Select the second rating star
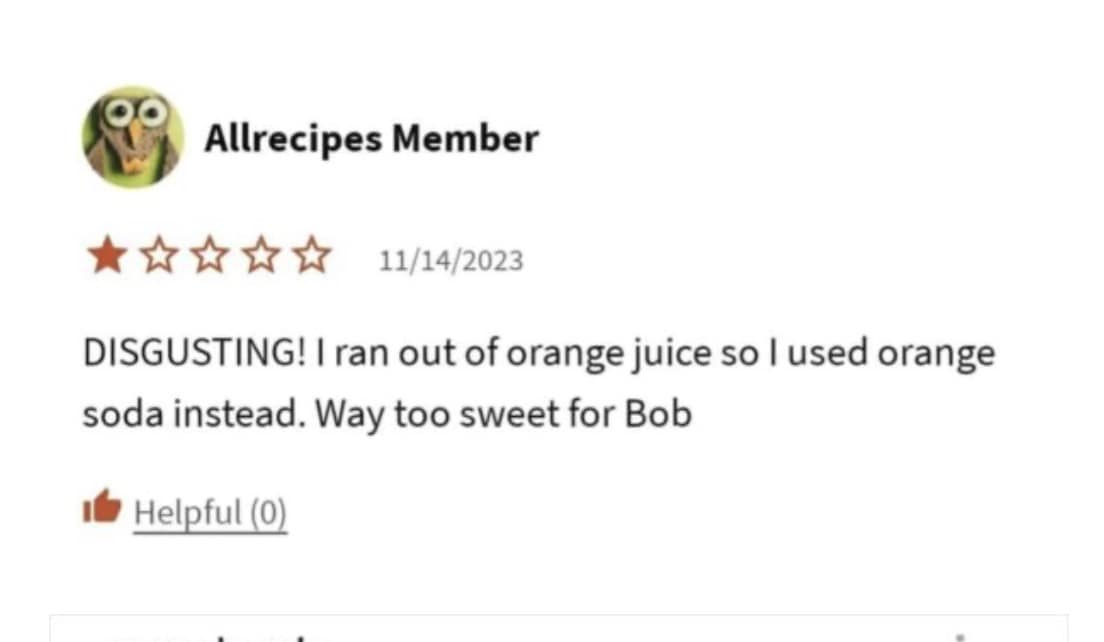 click(x=156, y=257)
